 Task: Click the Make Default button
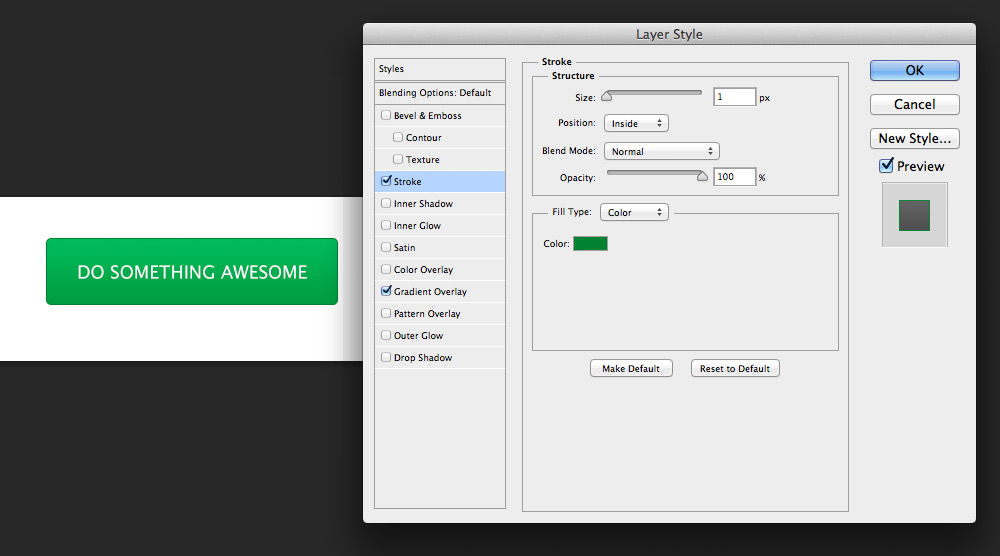tap(631, 369)
